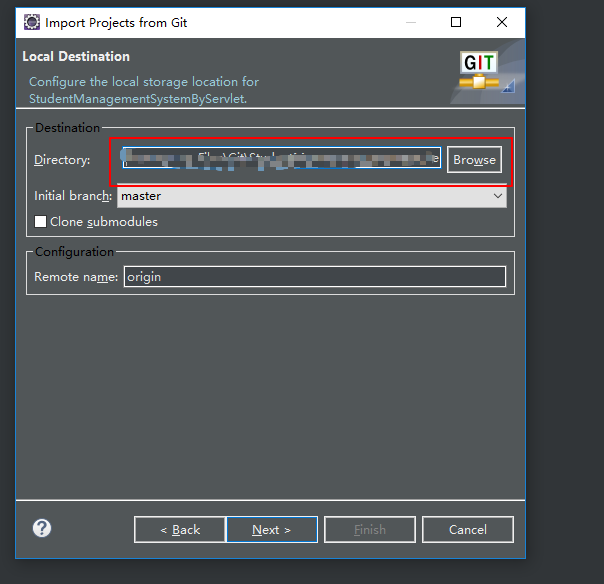Click the Initial branch label

[x=73, y=196]
